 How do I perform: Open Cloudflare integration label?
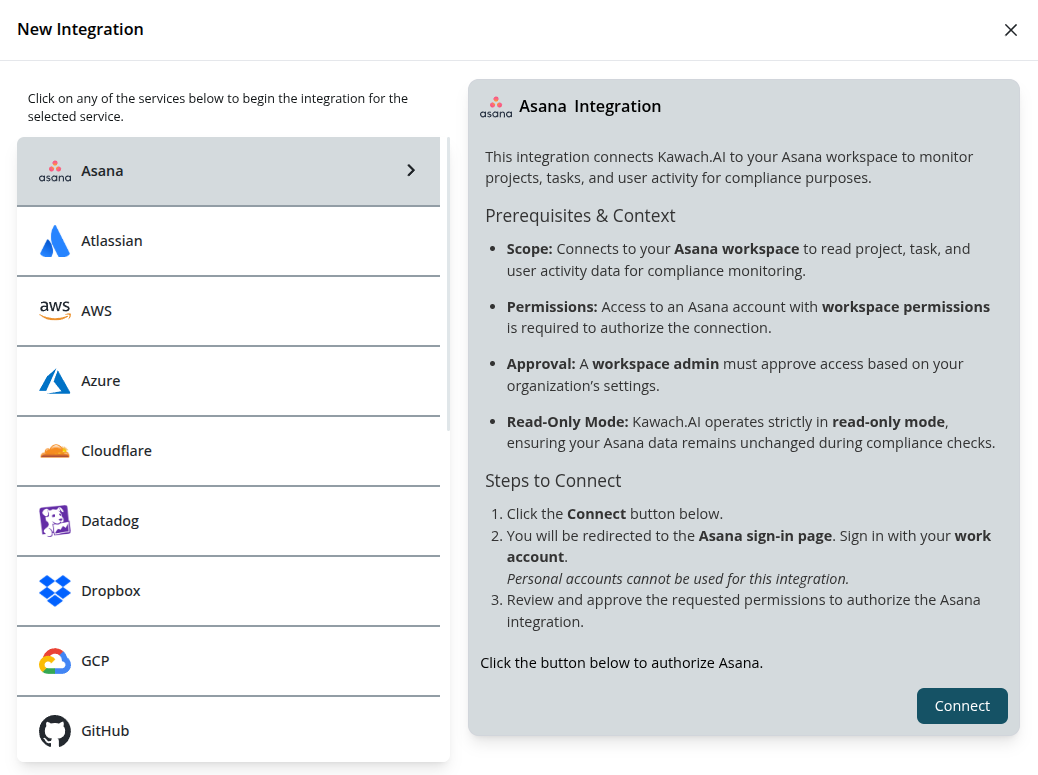coord(117,451)
